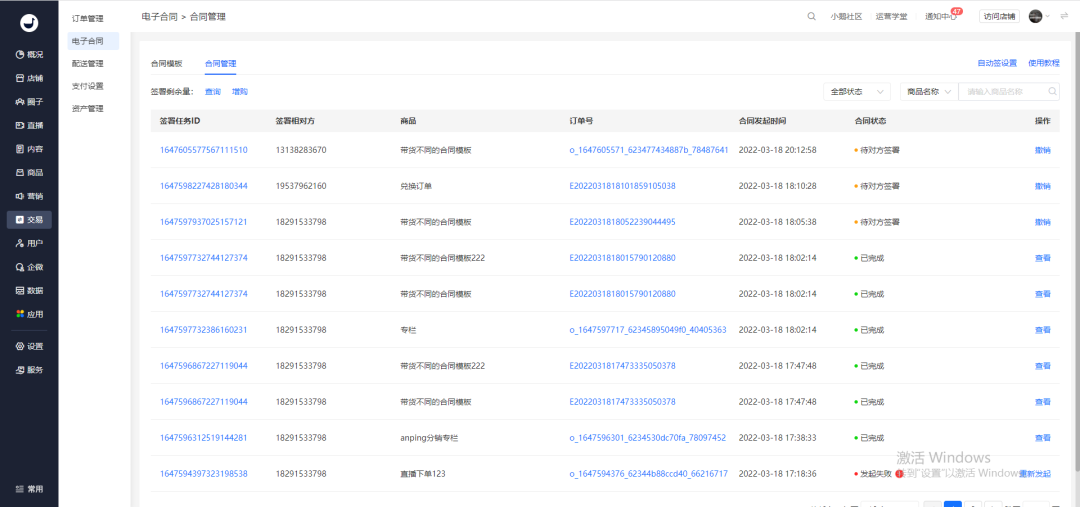Open 数据 data in the sidebar
Screen dimensions: 1080x507
pos(29,291)
